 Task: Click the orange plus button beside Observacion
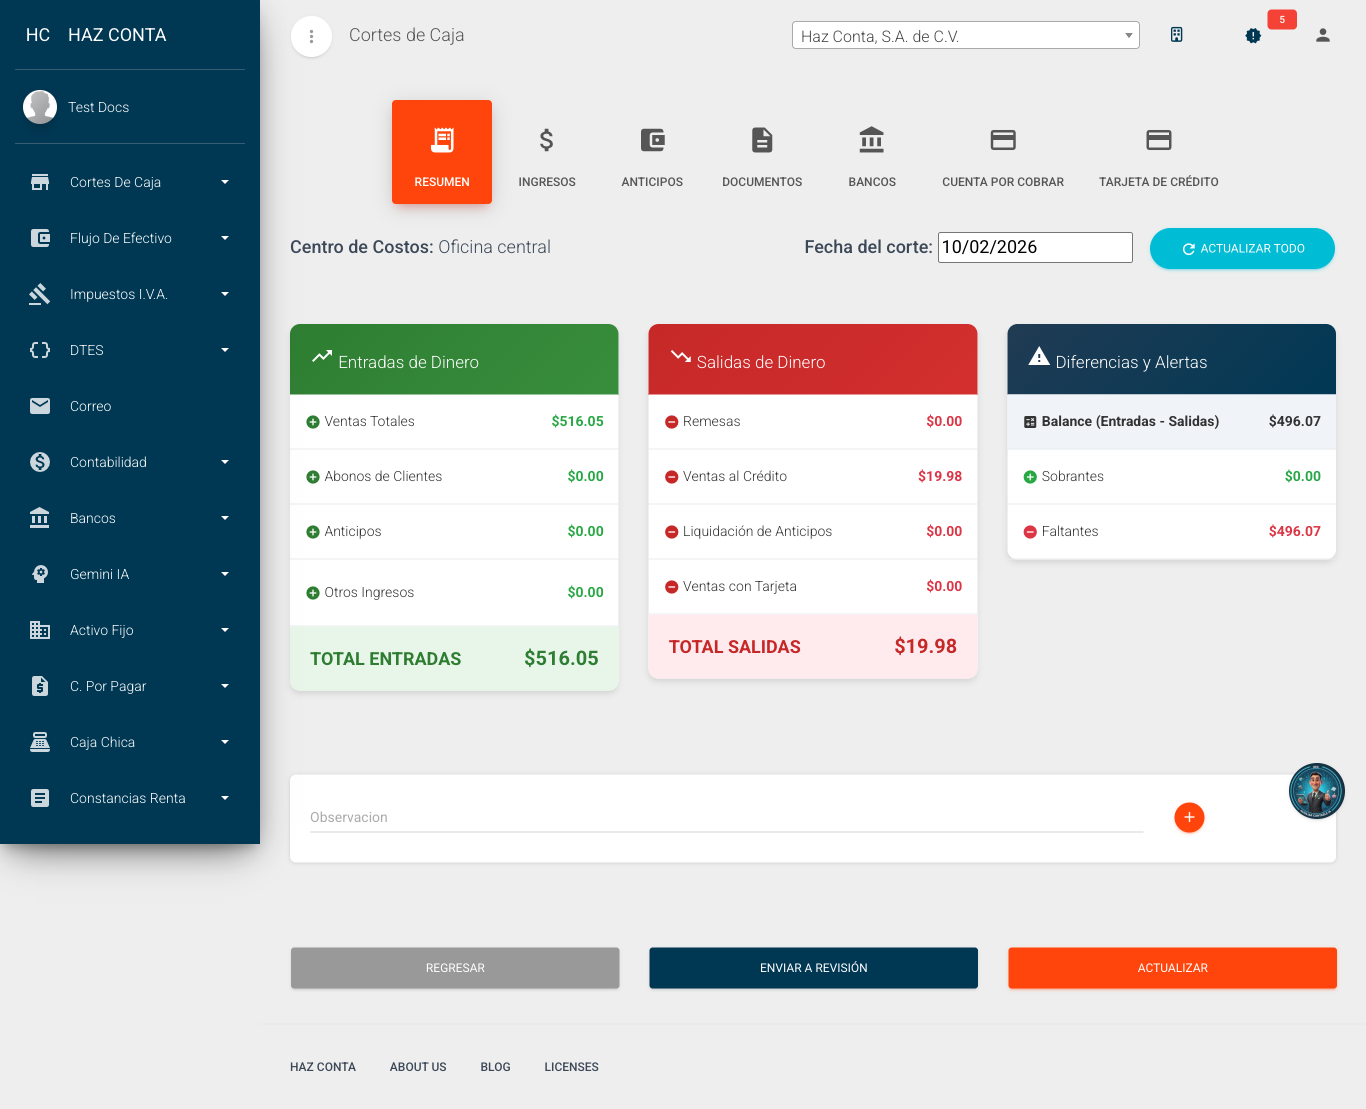coord(1188,817)
